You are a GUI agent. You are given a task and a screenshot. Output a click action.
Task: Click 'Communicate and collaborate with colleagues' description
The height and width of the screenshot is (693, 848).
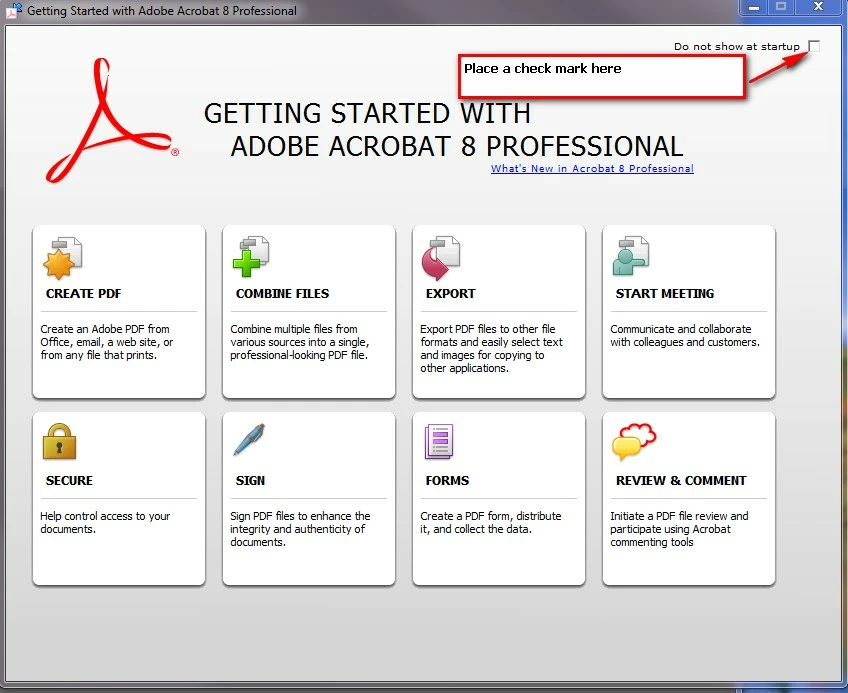click(x=685, y=335)
